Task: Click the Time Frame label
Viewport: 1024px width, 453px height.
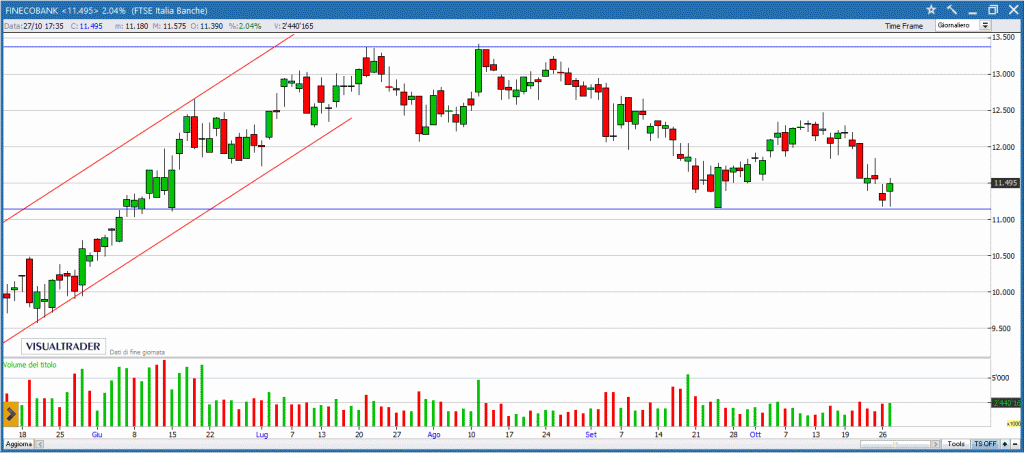Action: click(904, 26)
